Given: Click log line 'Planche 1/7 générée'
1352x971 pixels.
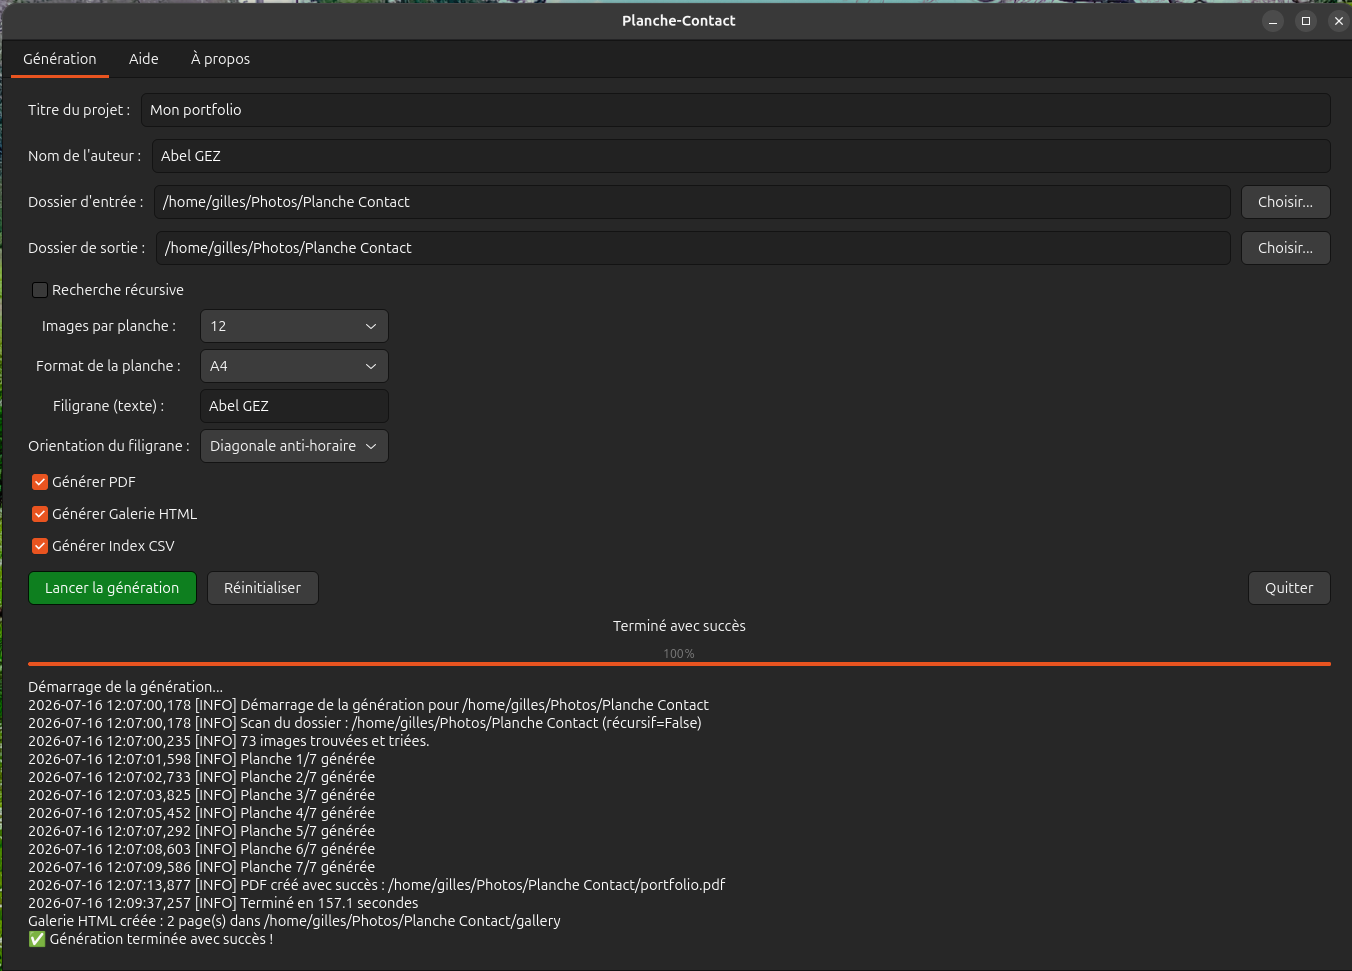Looking at the screenshot, I should [201, 759].
